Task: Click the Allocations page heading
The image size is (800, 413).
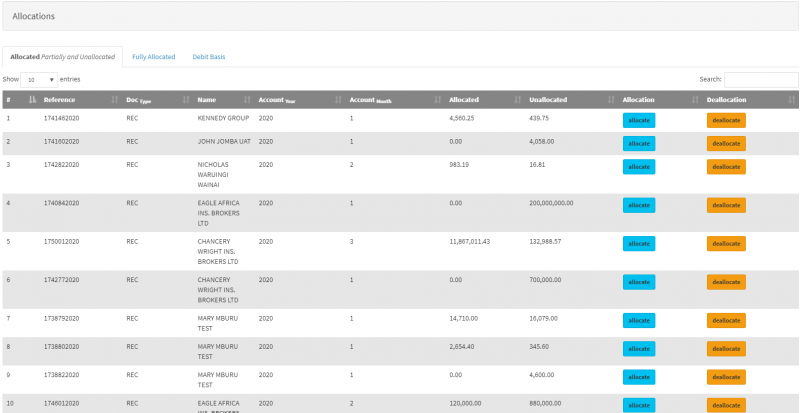Action: click(34, 16)
